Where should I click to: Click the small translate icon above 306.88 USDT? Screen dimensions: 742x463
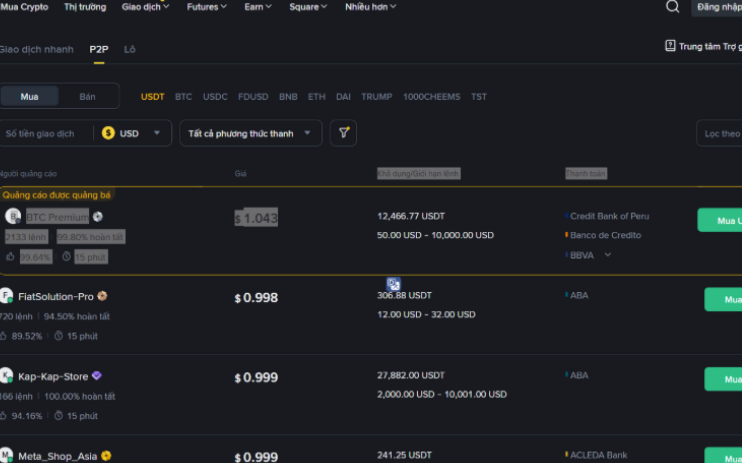[x=394, y=285]
